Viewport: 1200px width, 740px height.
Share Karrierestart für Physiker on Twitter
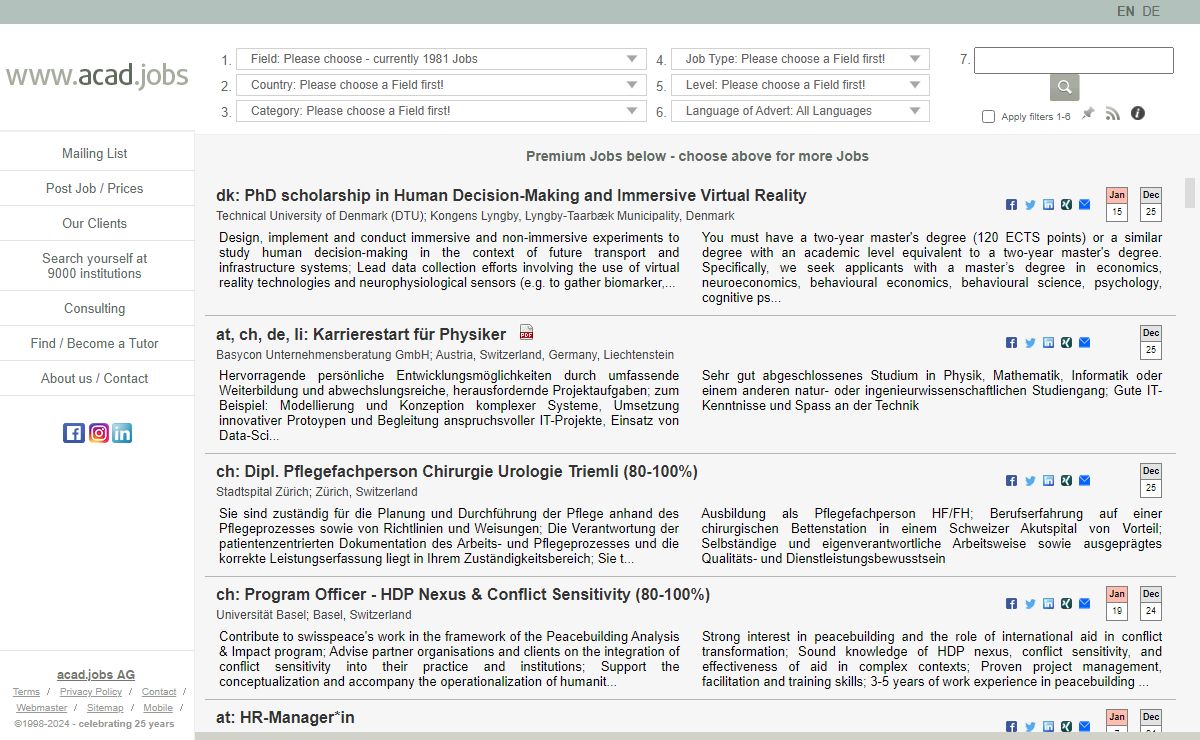(x=1030, y=342)
